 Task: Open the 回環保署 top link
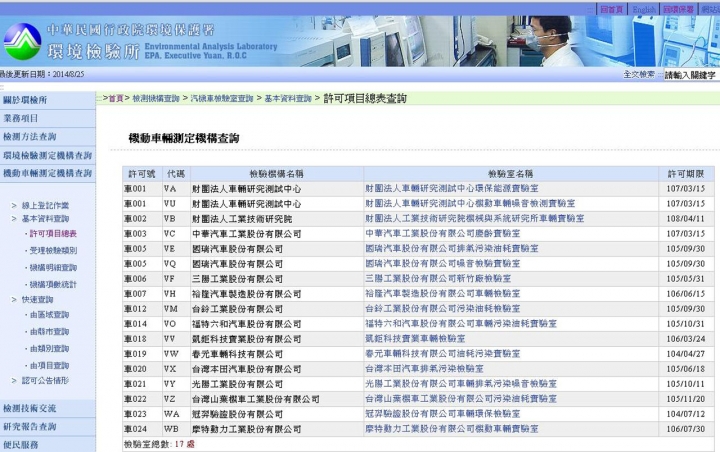coord(678,9)
